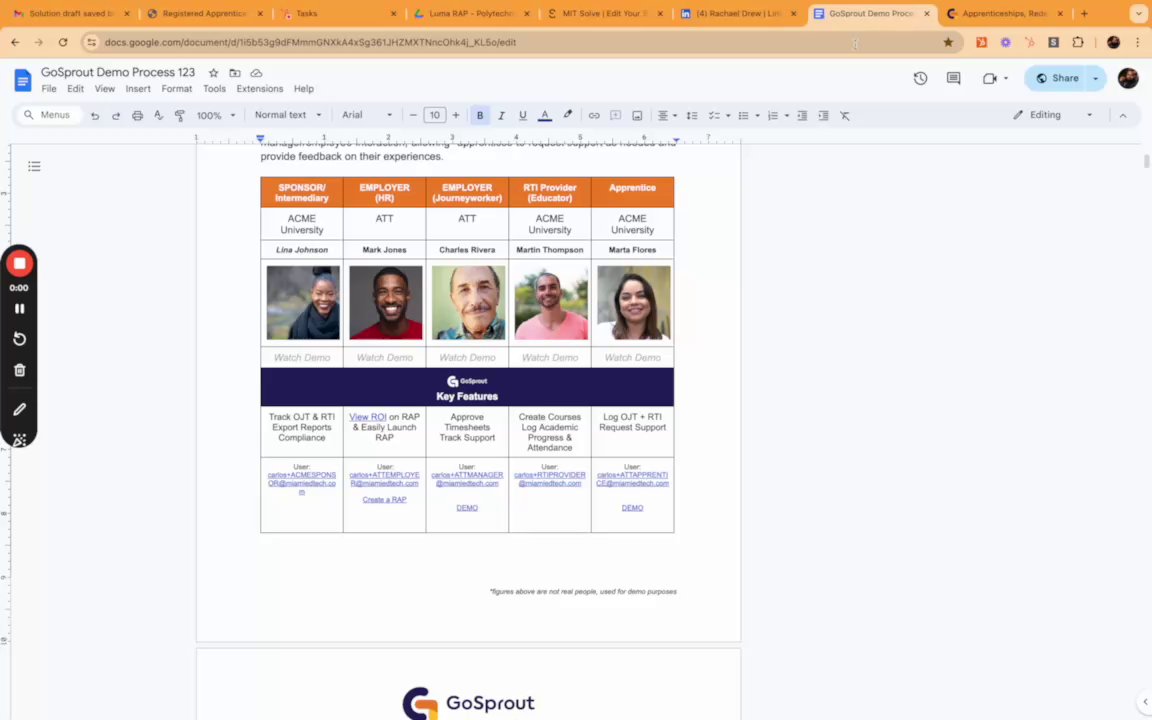Screen dimensions: 1152x720
Task: Click the font size field
Action: pos(434,115)
